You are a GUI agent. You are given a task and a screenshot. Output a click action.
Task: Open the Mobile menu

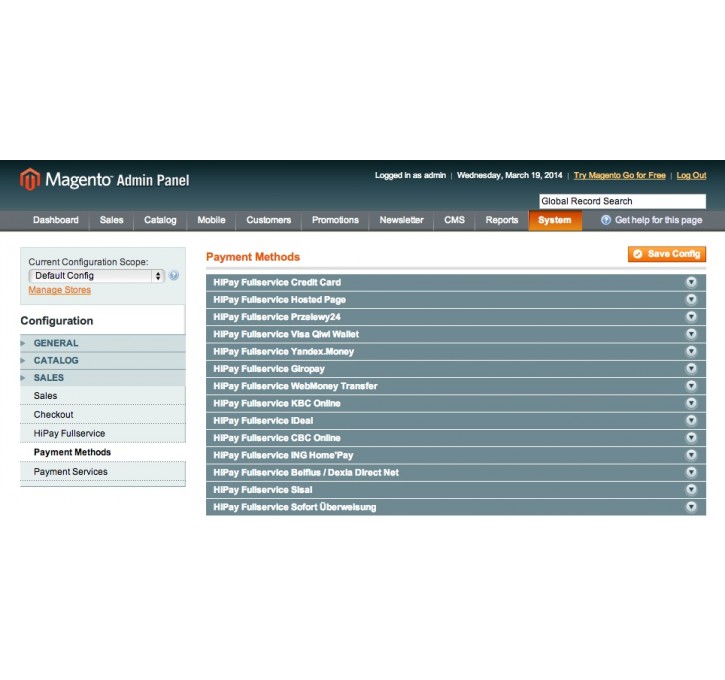211,220
